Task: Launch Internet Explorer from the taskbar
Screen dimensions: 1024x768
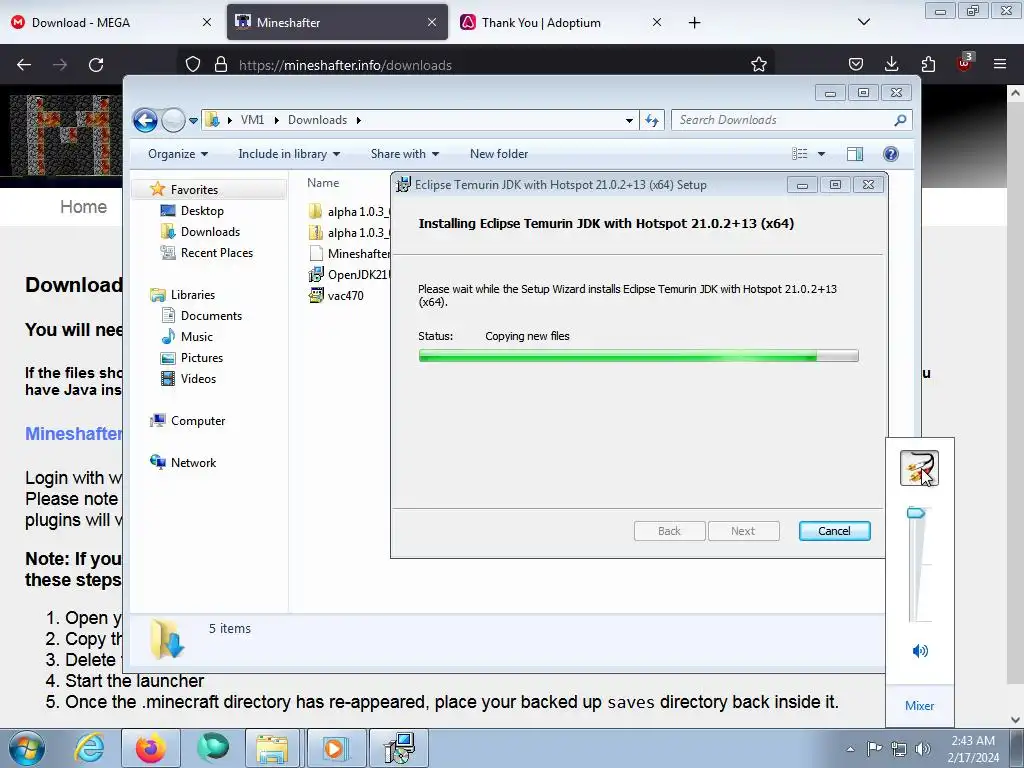Action: coord(89,748)
